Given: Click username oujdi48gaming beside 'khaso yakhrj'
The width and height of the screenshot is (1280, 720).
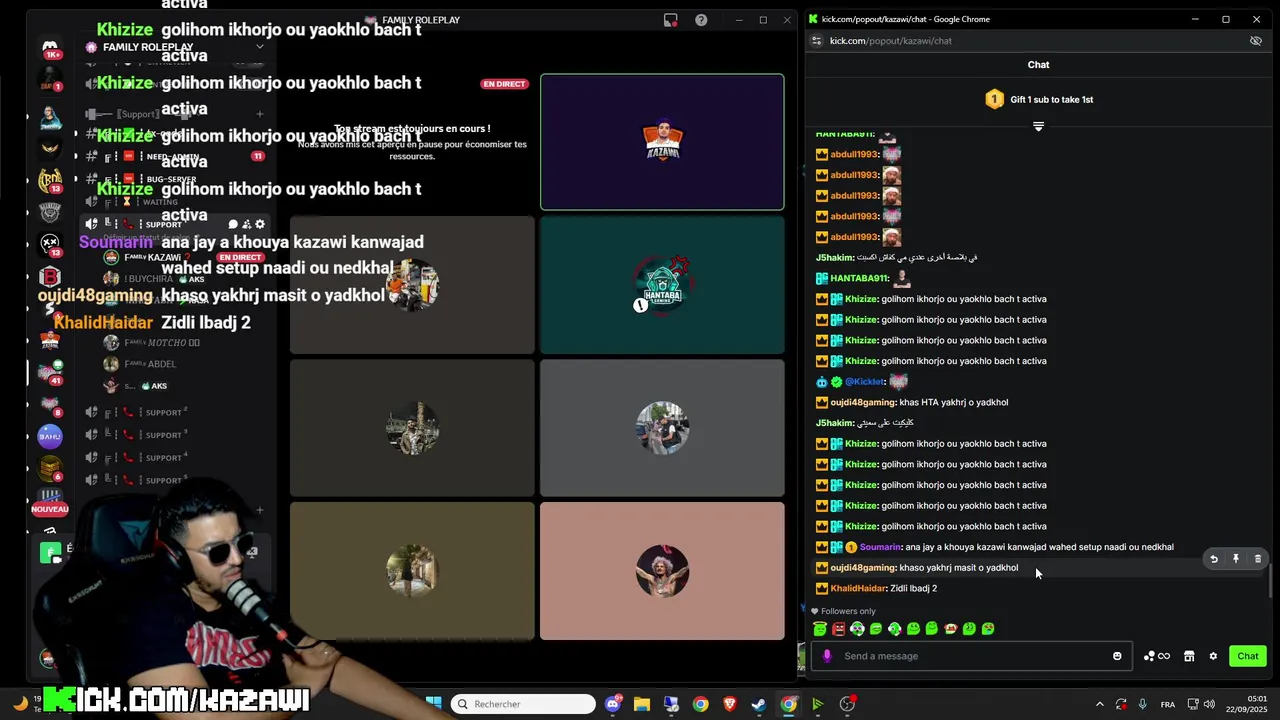Looking at the screenshot, I should pos(863,568).
